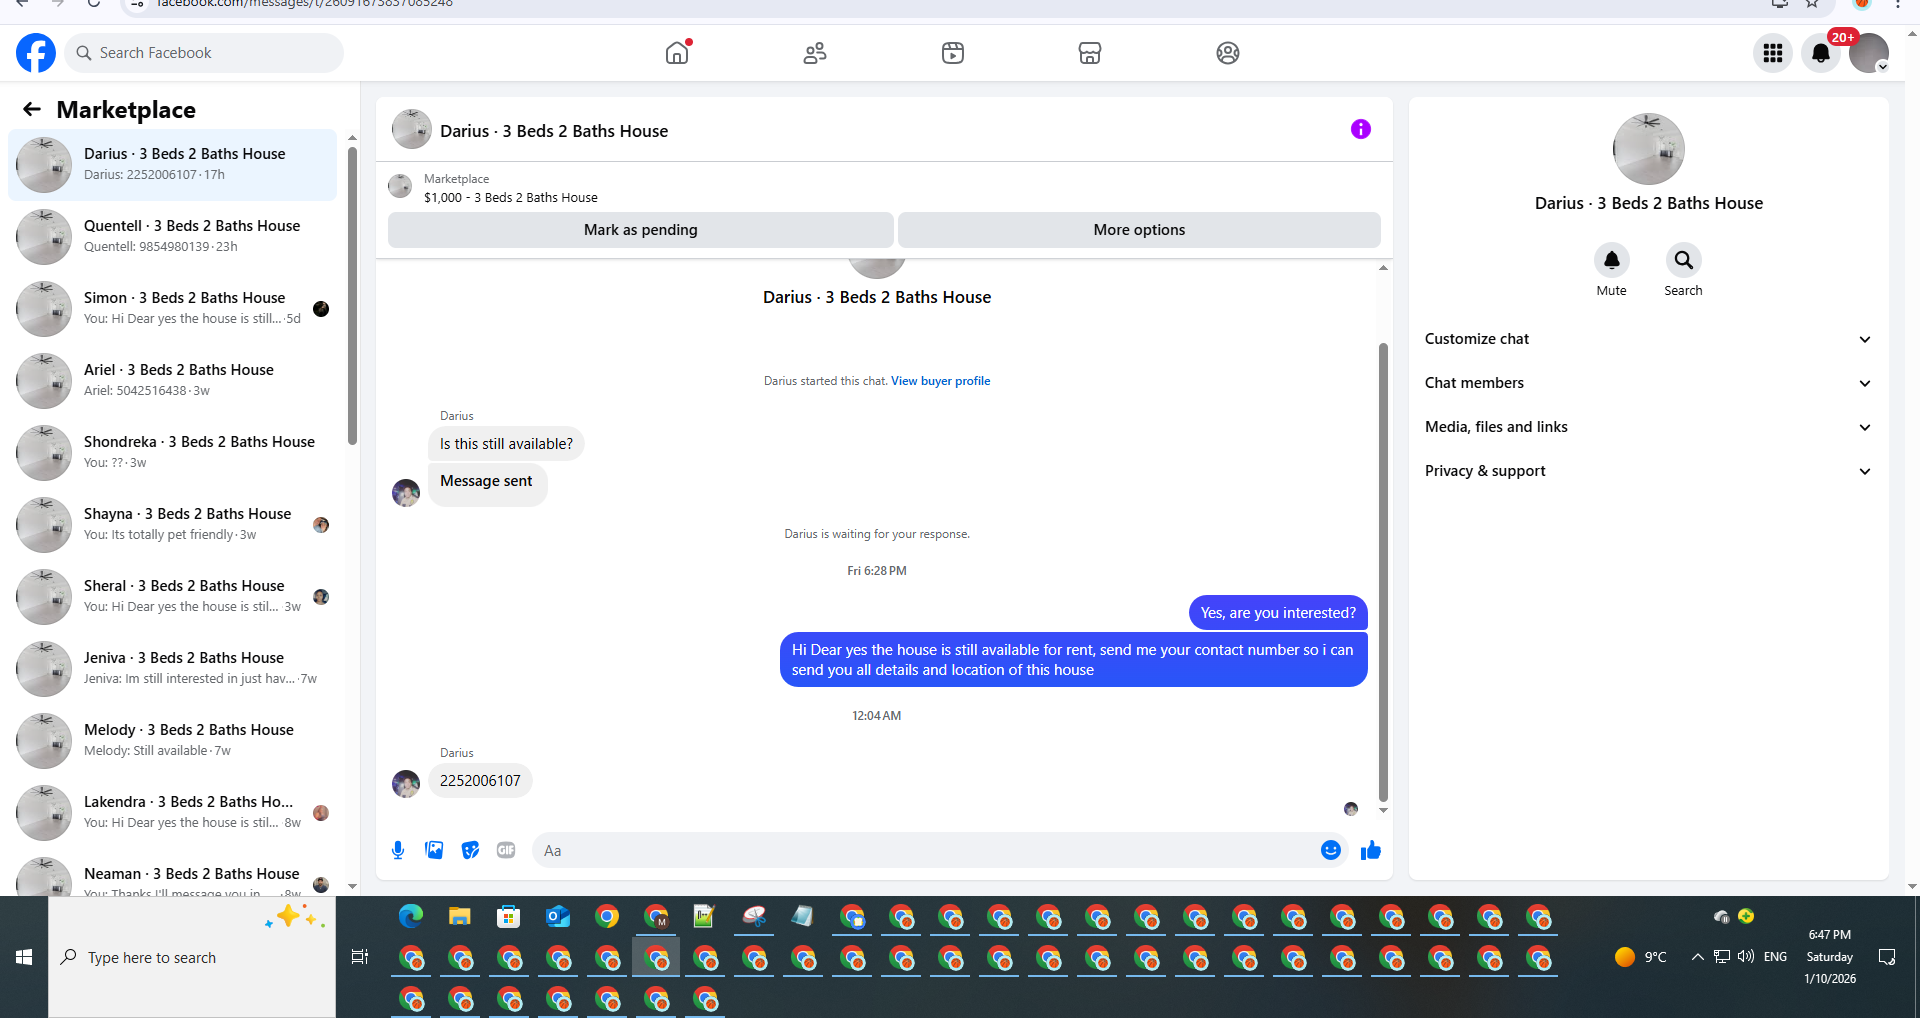The width and height of the screenshot is (1920, 1018).
Task: Open Simon's conversation
Action: tap(172, 309)
